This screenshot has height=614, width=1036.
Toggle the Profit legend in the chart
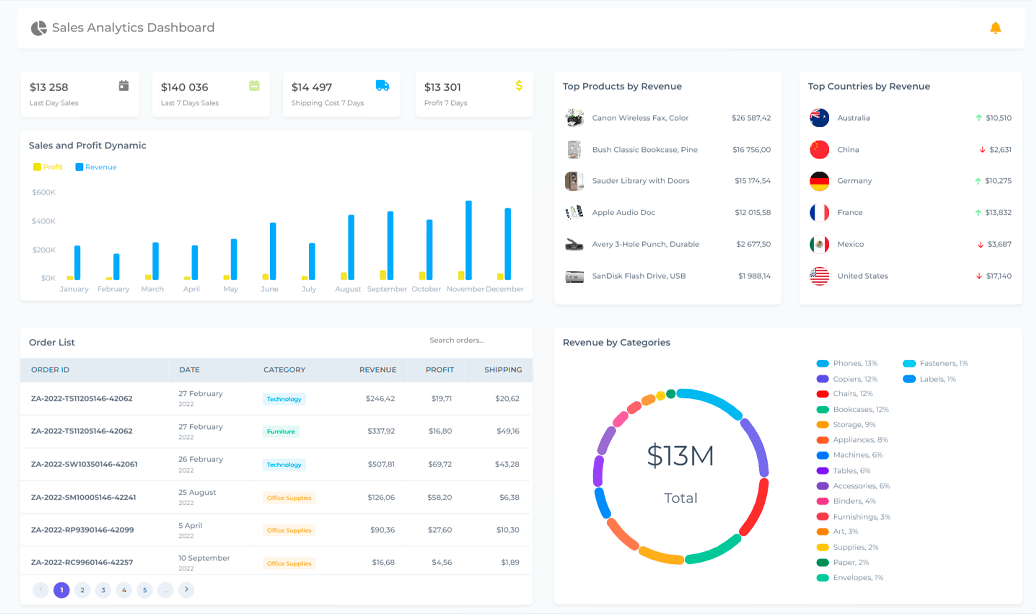tap(48, 167)
